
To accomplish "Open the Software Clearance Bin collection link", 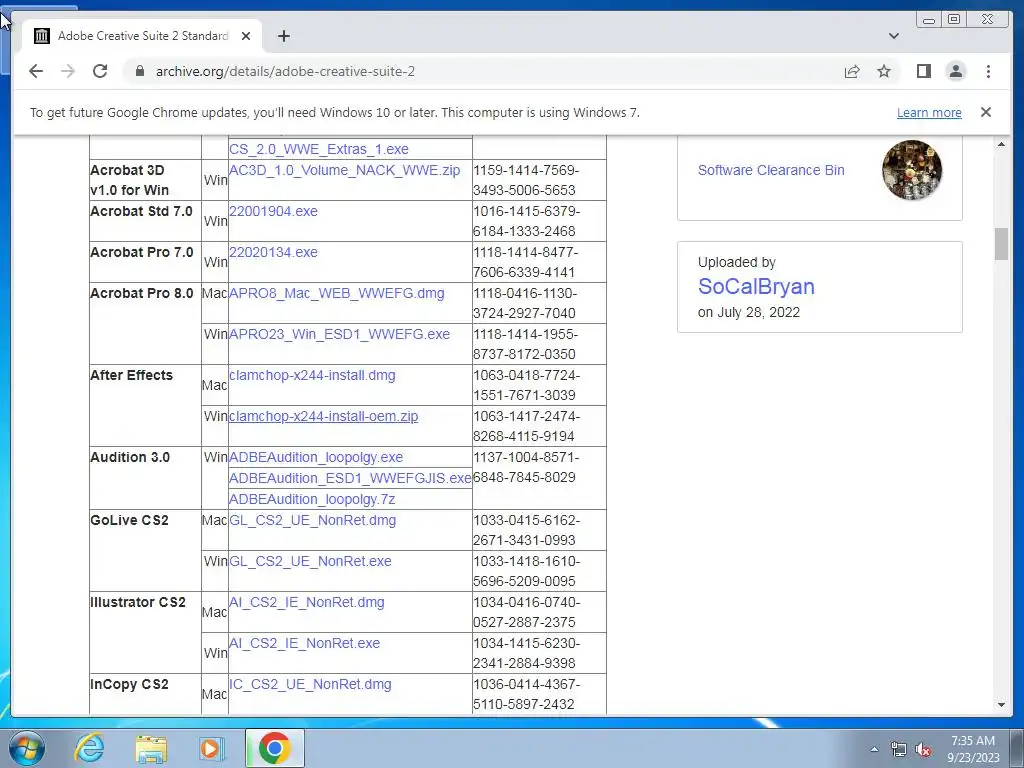I will (771, 170).
